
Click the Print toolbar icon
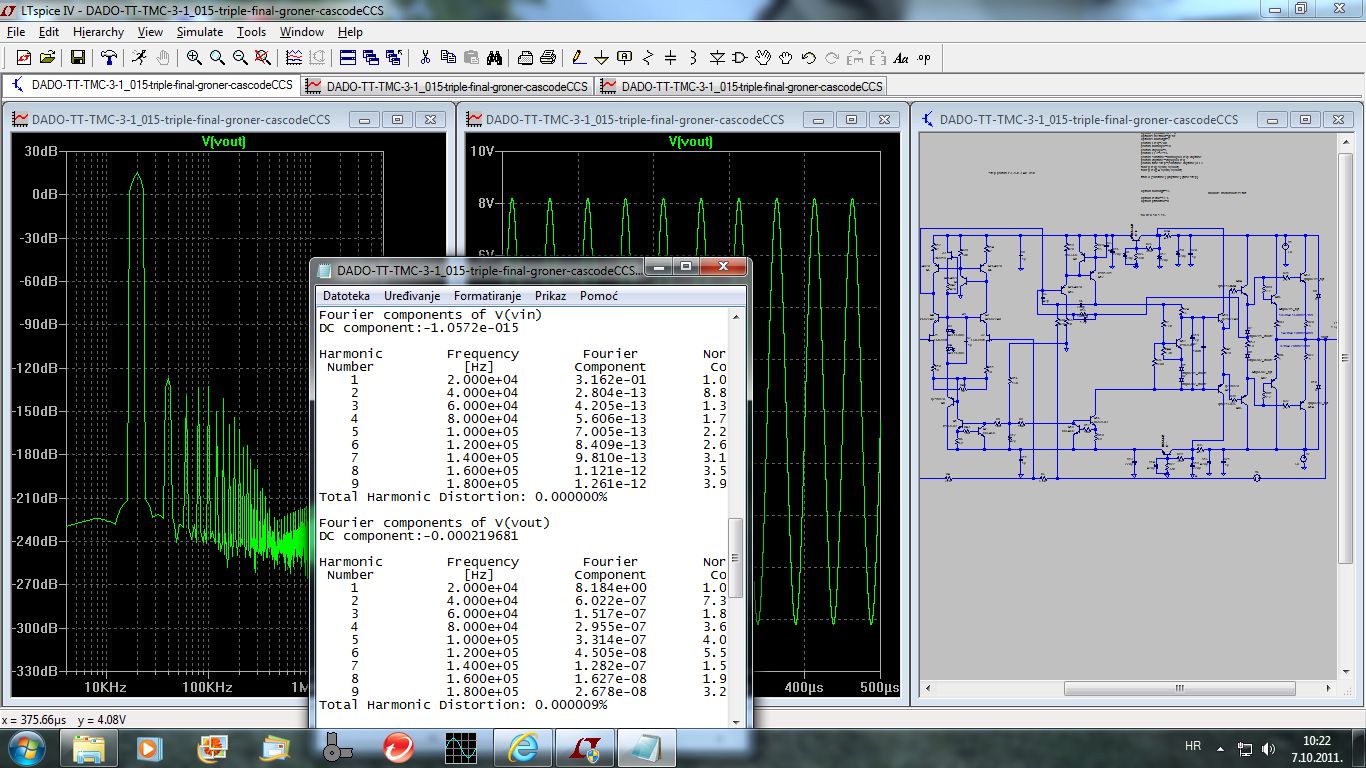(x=548, y=58)
